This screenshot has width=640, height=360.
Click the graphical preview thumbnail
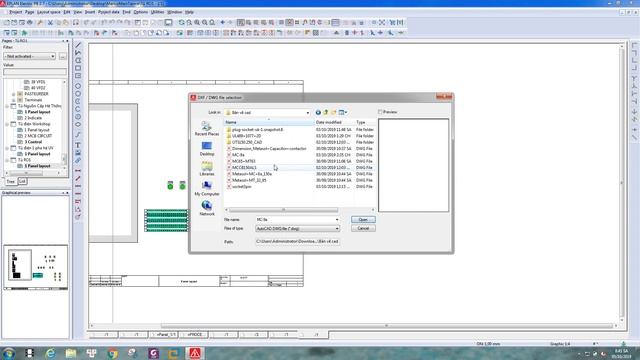coord(36,267)
